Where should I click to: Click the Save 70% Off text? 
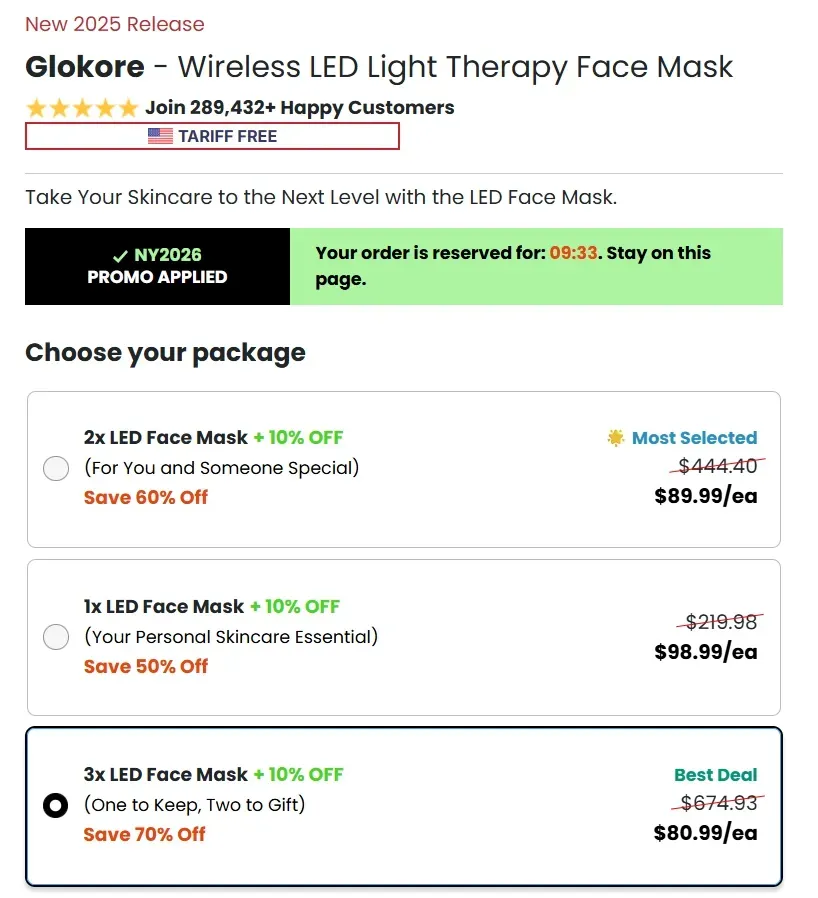146,834
